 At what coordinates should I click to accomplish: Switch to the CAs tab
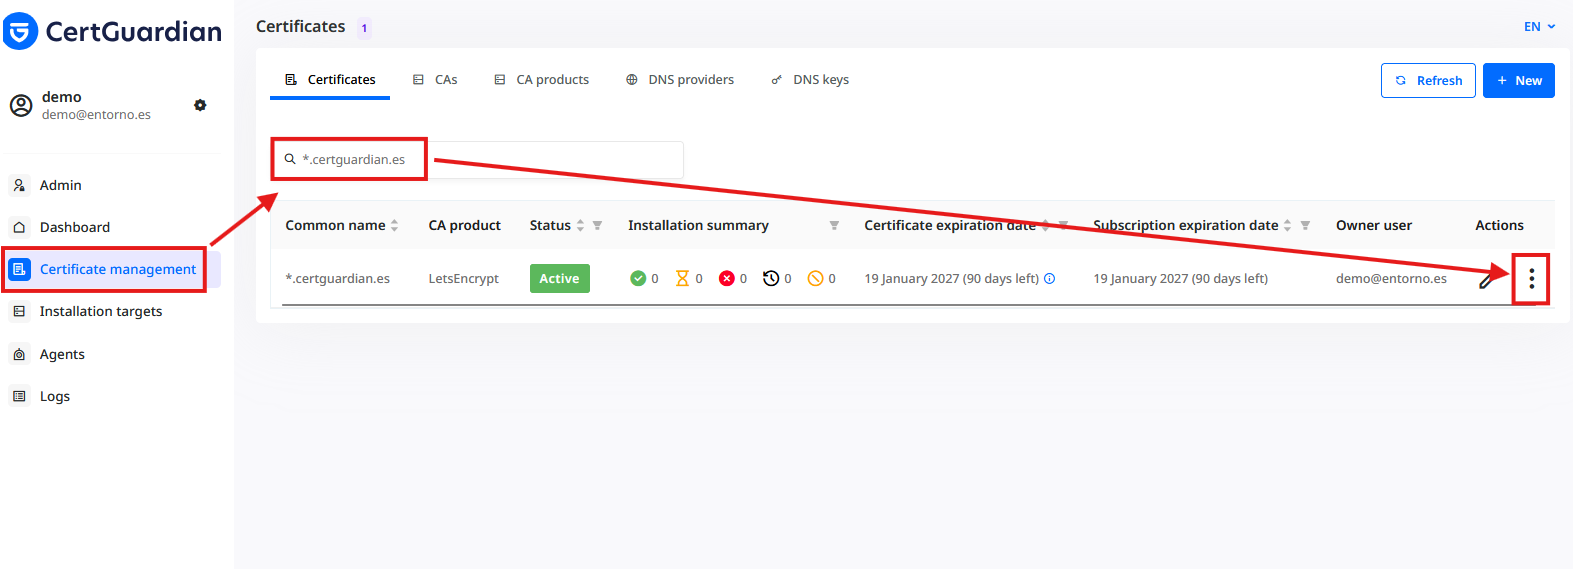435,79
